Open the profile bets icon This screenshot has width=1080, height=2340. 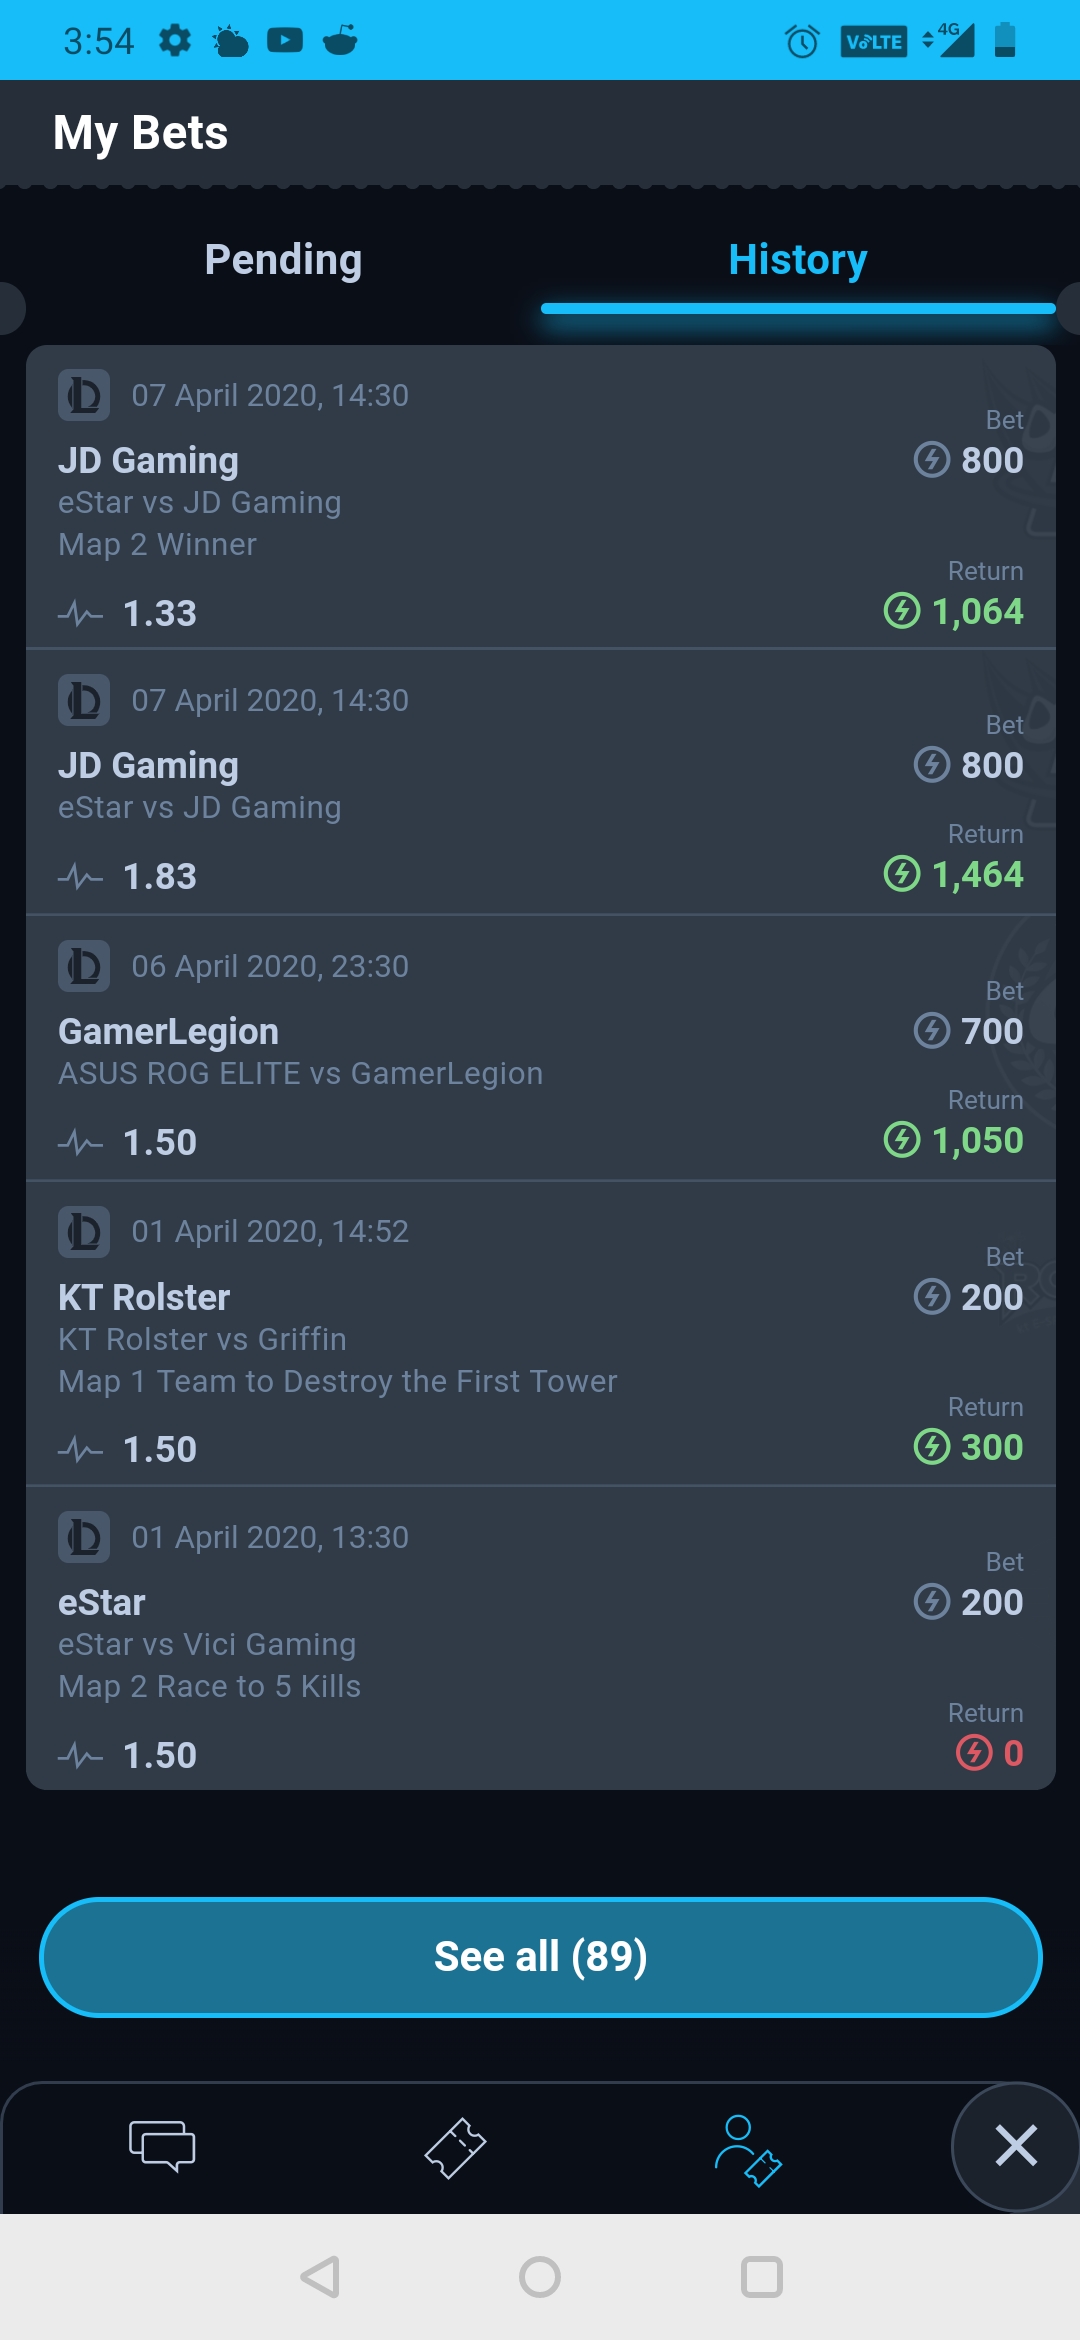click(748, 2150)
